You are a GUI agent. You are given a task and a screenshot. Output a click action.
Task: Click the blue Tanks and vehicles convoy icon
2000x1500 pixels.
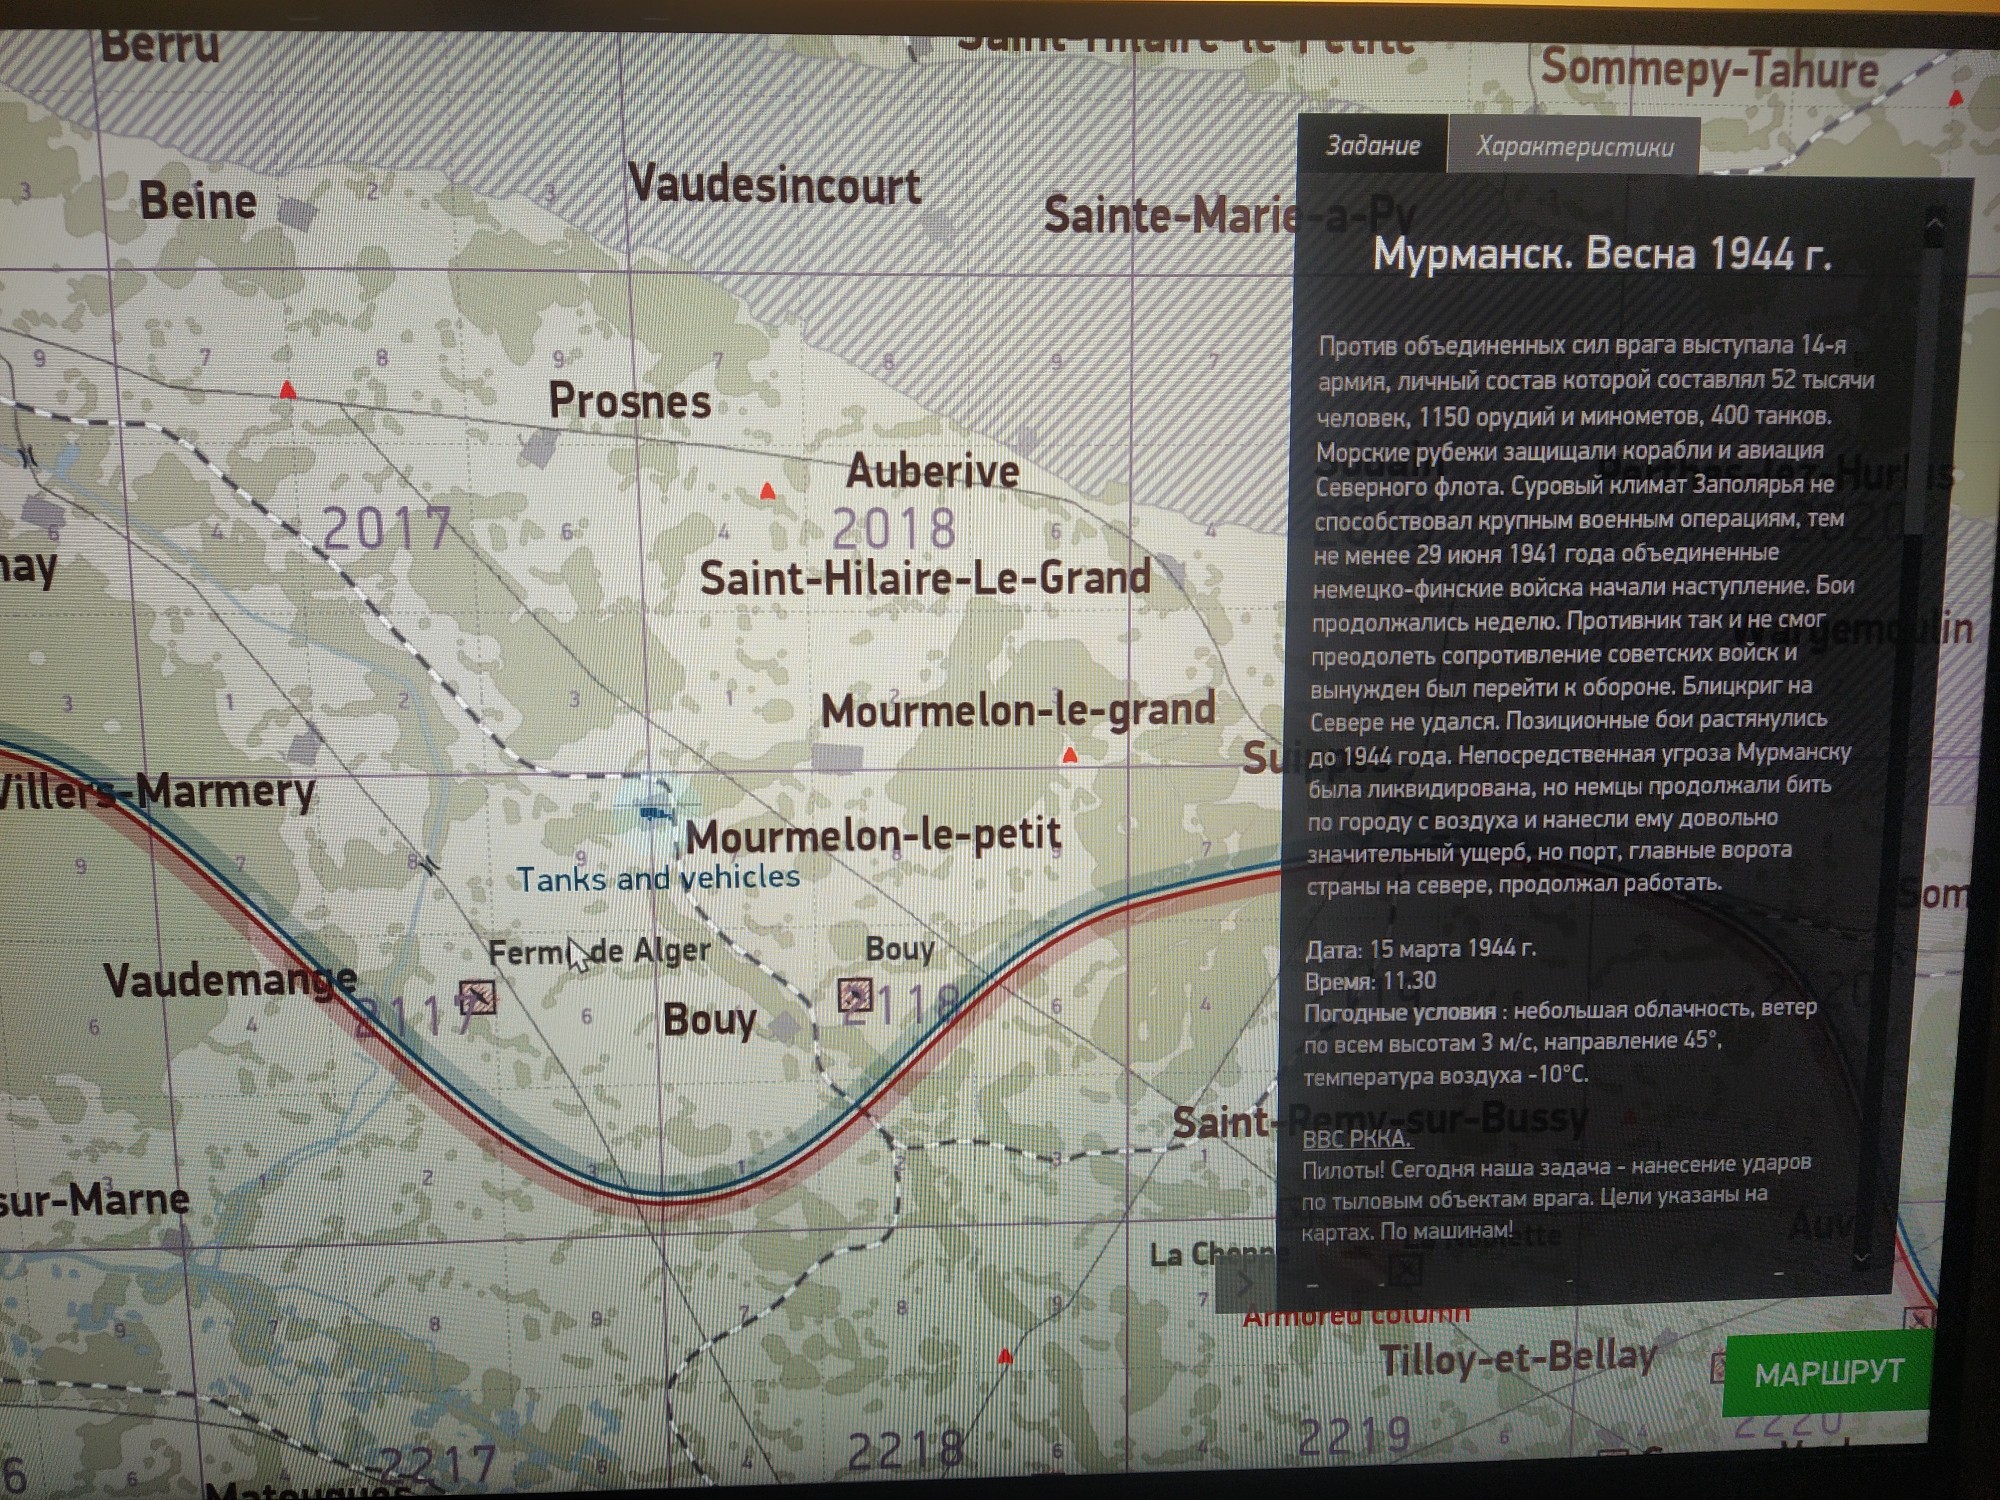tap(655, 813)
